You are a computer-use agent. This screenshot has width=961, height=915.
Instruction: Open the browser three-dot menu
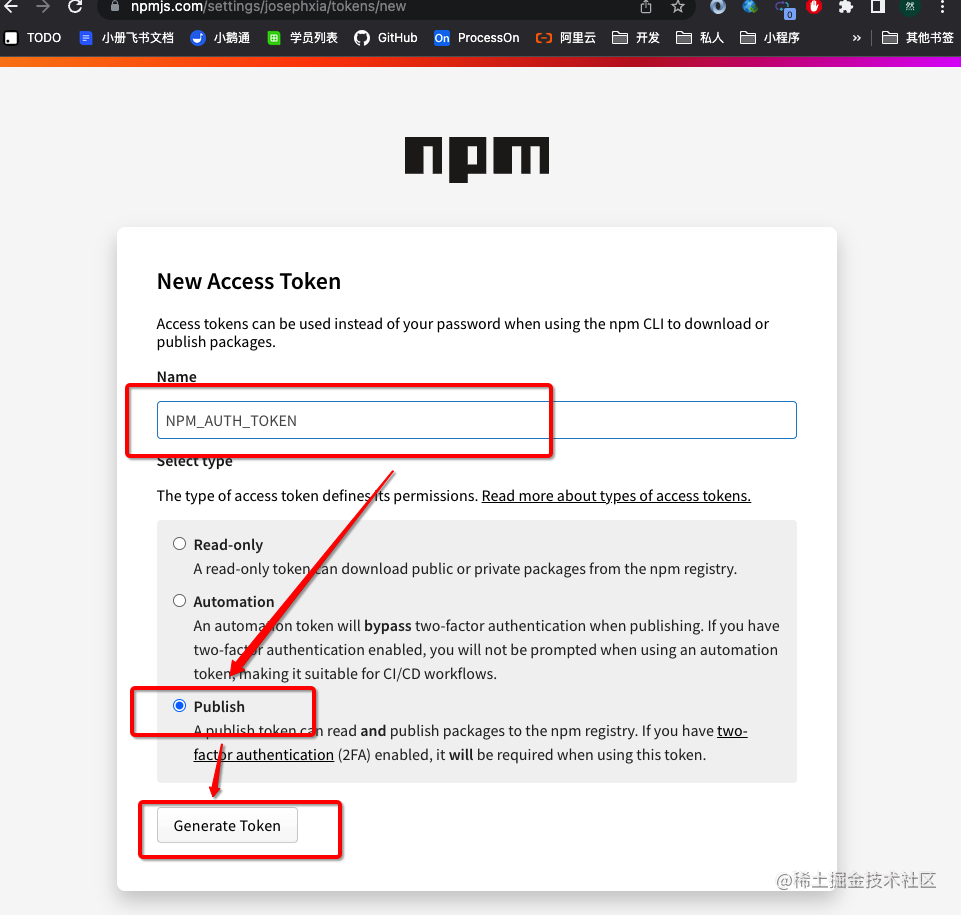click(942, 7)
